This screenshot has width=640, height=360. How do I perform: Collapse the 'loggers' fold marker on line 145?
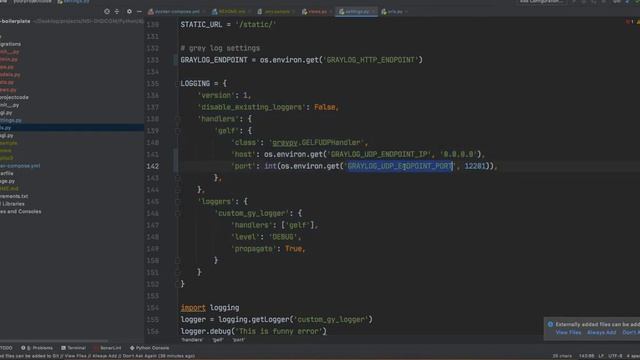[x=178, y=202]
